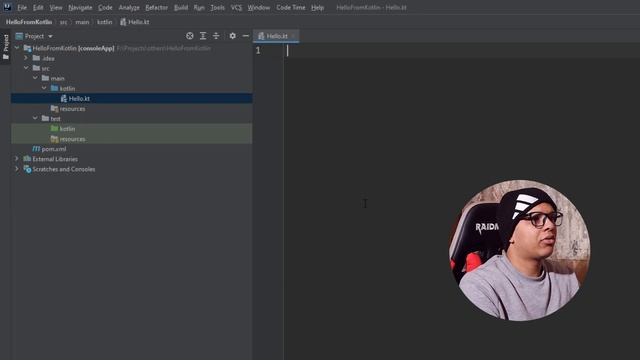Expand the External Libraries node
Viewport: 640px width, 360px height.
tap(17, 159)
